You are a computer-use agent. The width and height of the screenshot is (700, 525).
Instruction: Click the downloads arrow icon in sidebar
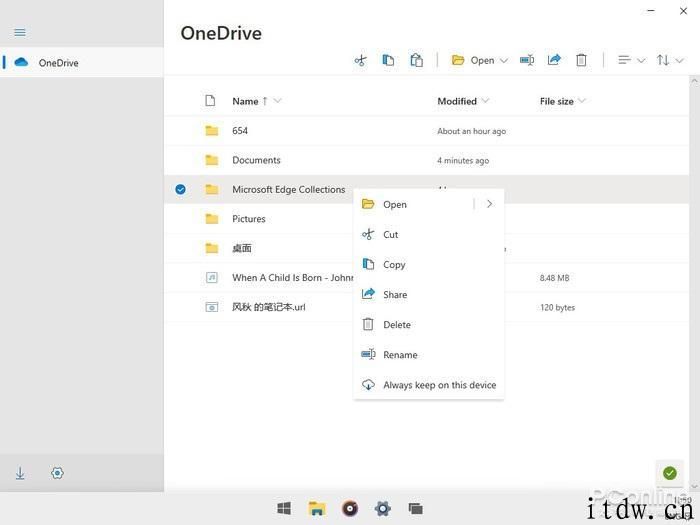[20, 473]
